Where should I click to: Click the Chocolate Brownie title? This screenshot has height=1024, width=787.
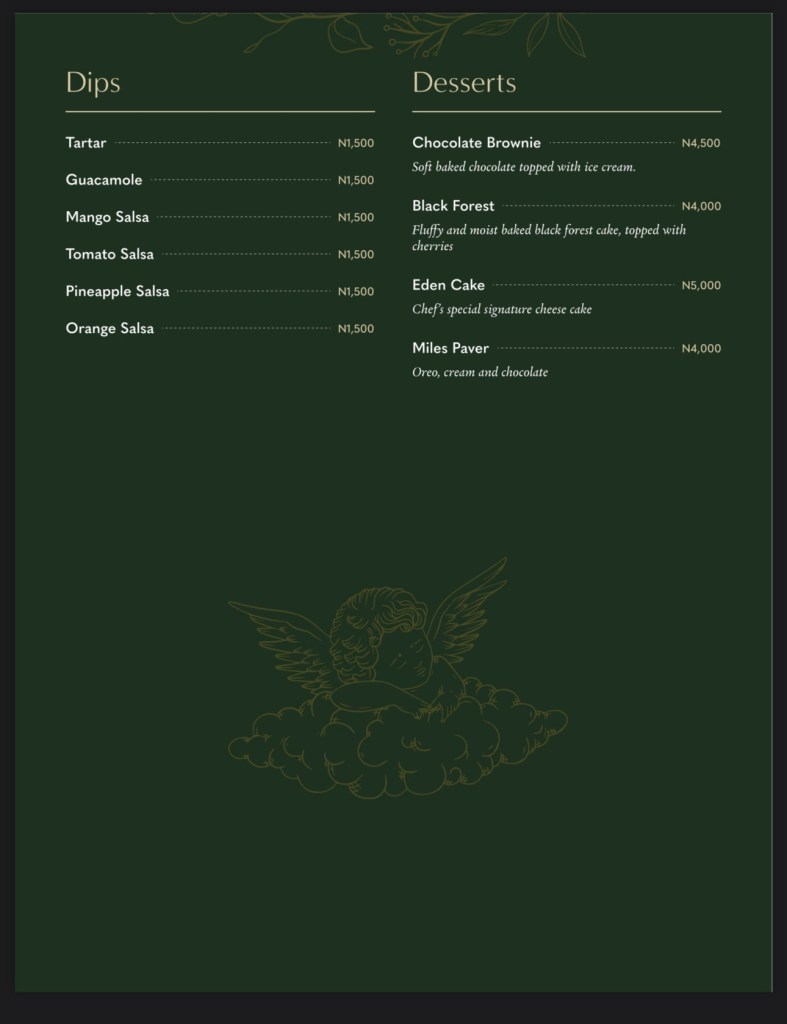pyautogui.click(x=476, y=143)
